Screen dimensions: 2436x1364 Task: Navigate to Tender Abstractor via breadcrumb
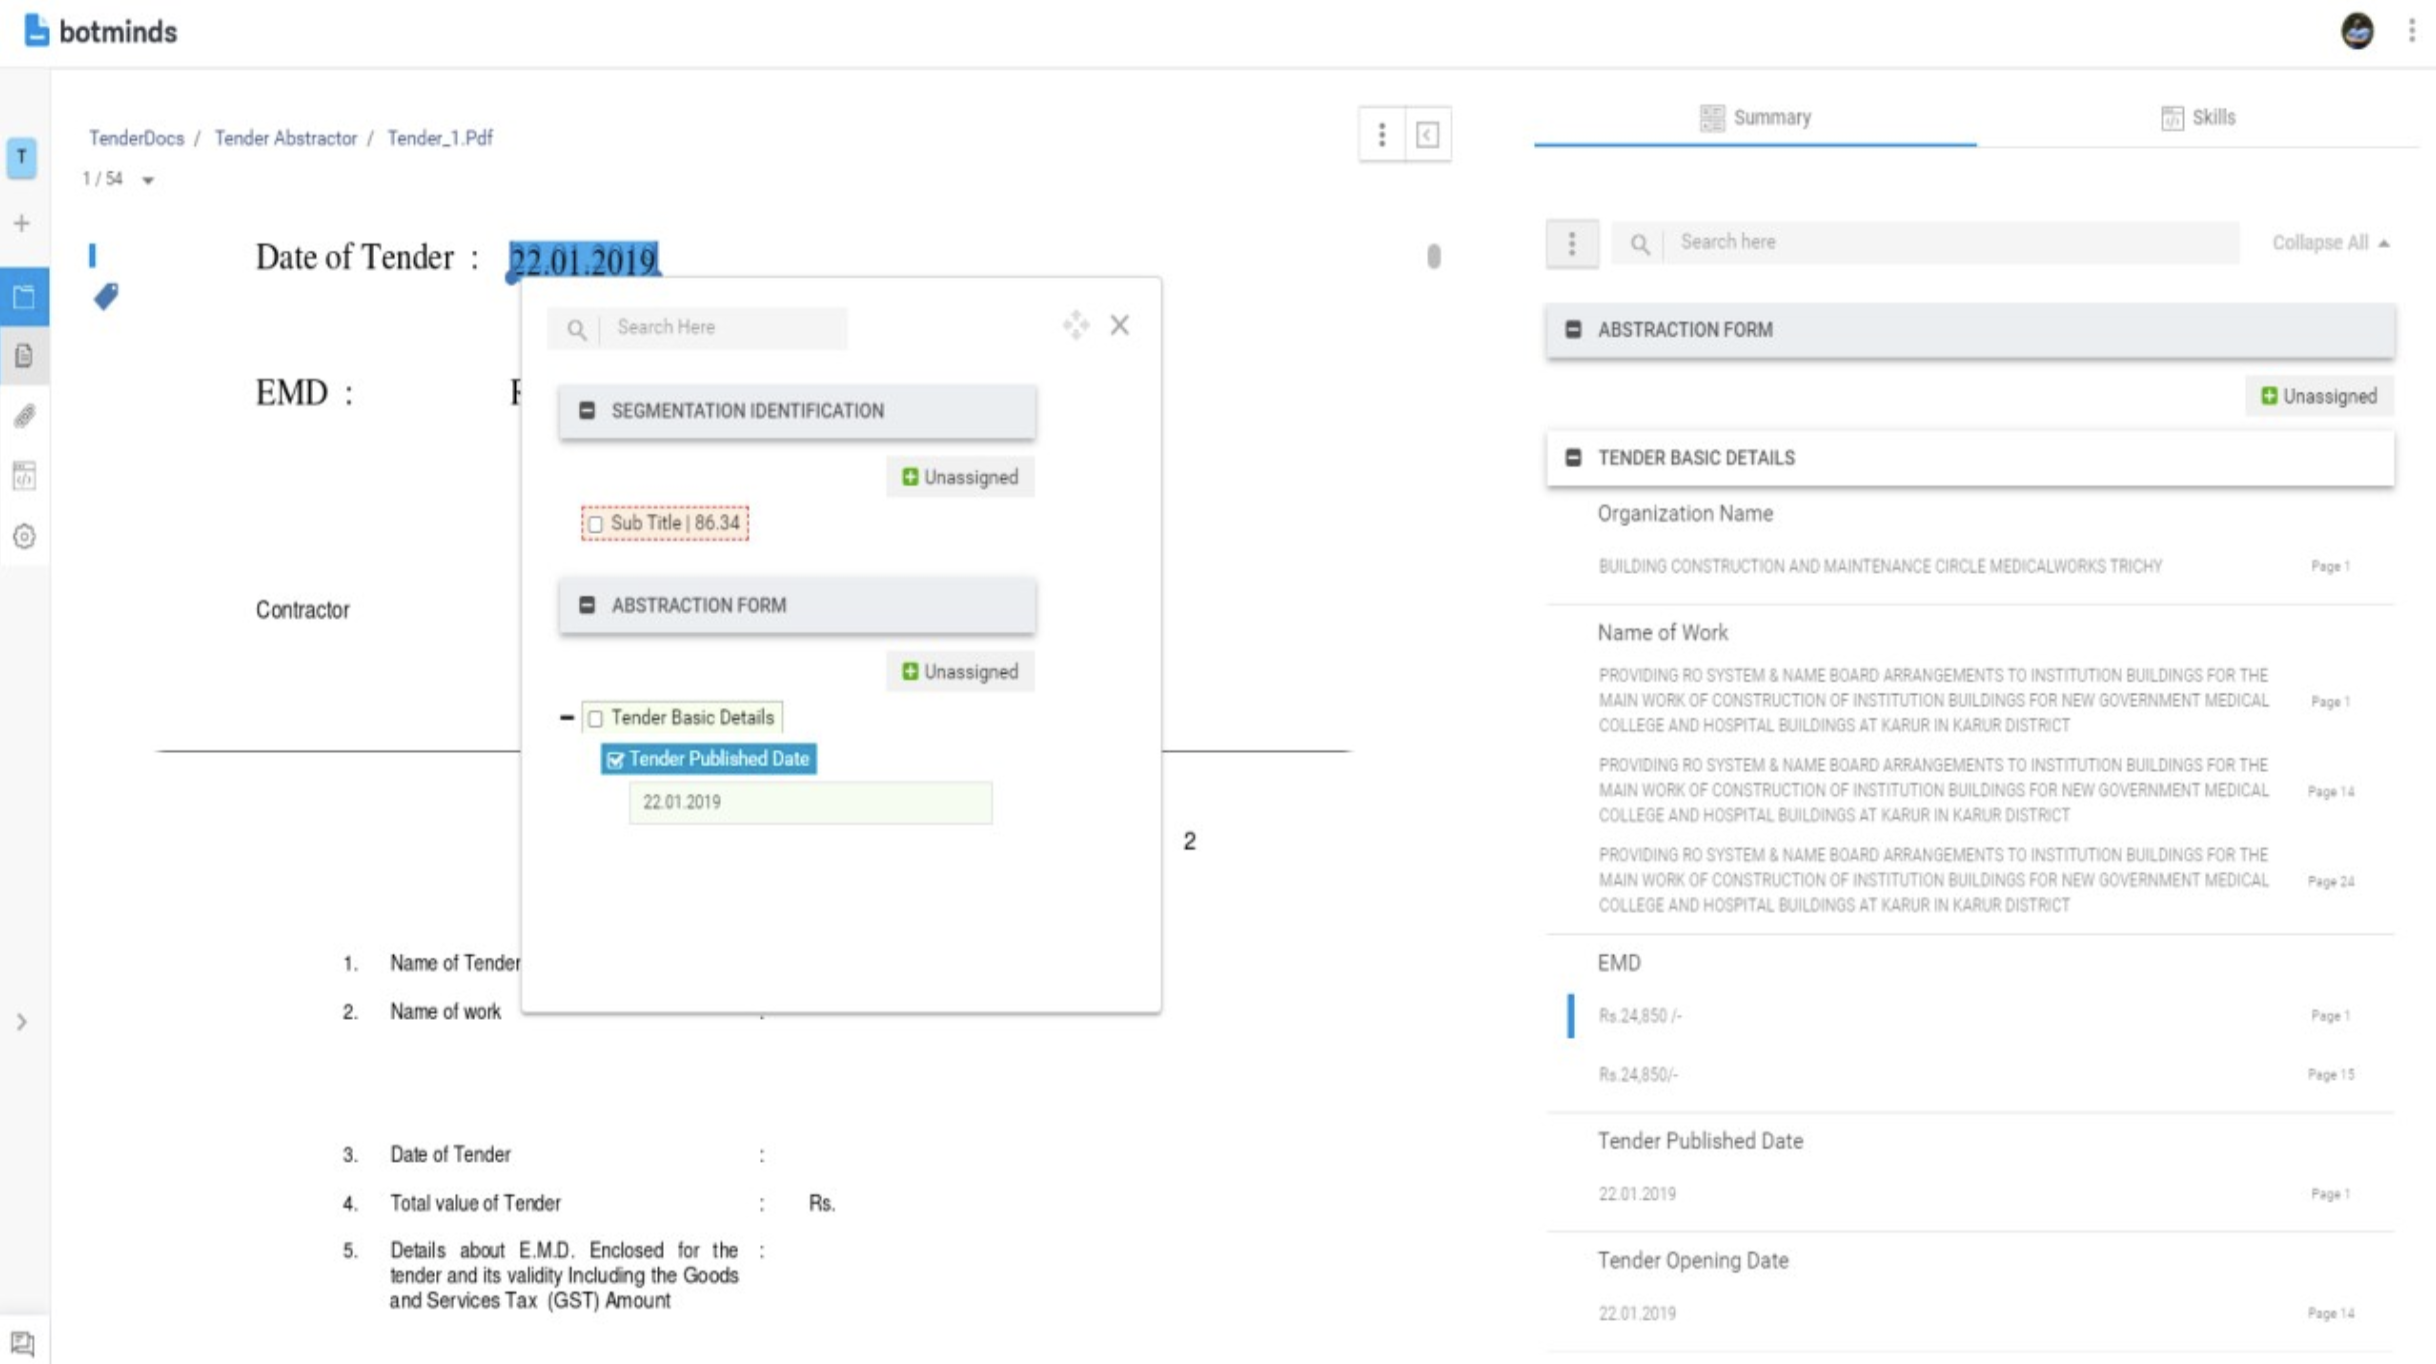tap(286, 138)
